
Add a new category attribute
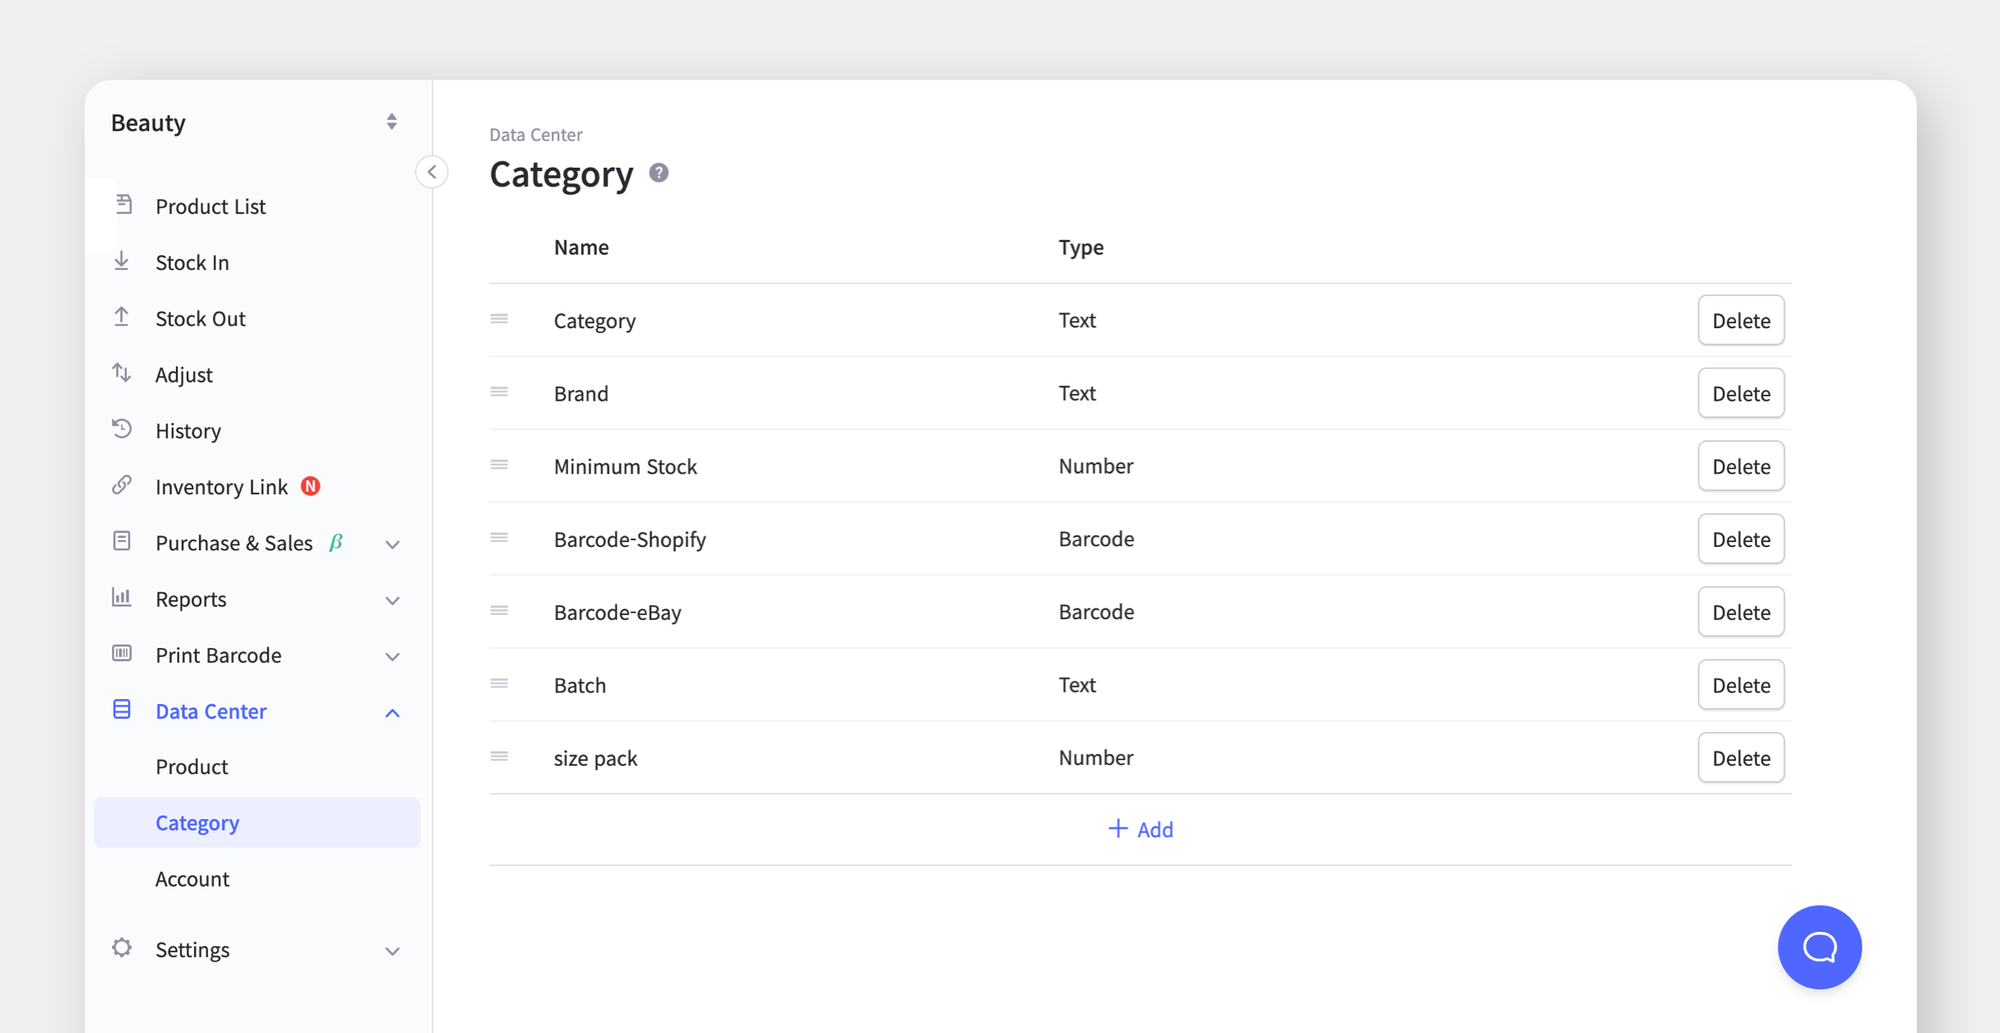(x=1140, y=829)
